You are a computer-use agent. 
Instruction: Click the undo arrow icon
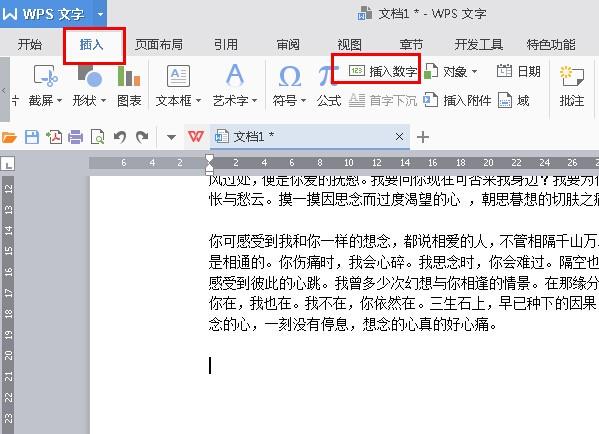click(x=120, y=137)
